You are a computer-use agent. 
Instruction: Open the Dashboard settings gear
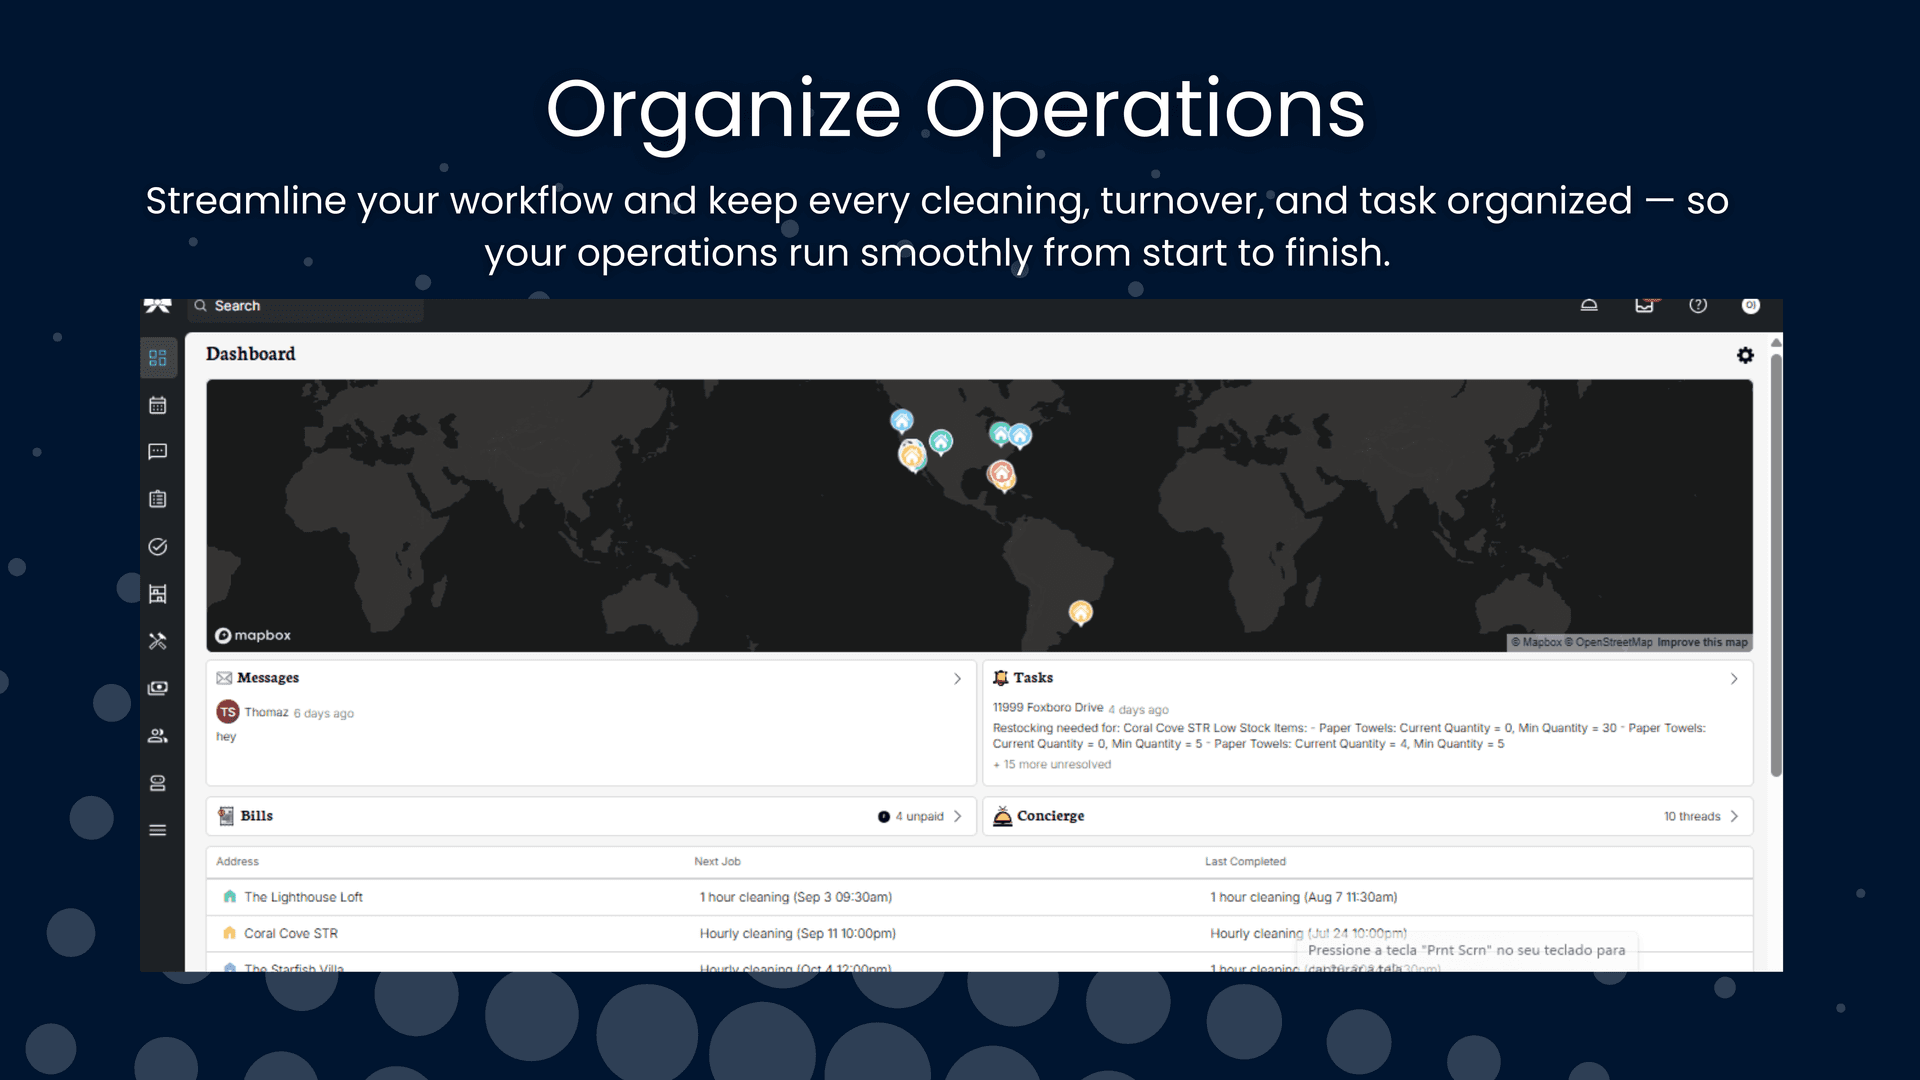(1744, 355)
